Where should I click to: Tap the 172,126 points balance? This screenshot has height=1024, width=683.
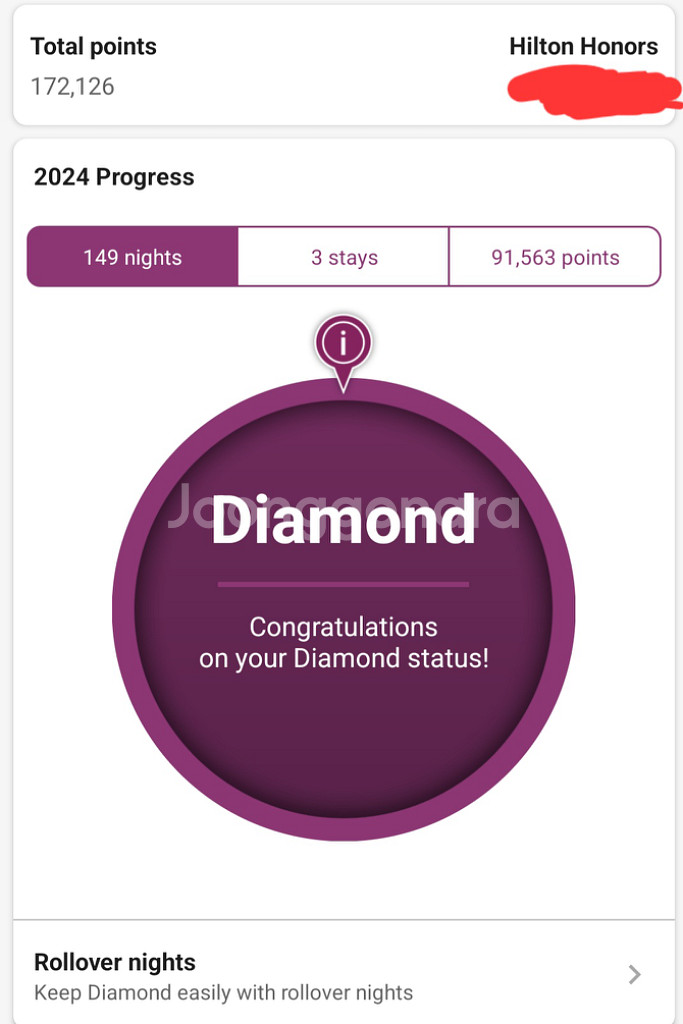point(72,86)
